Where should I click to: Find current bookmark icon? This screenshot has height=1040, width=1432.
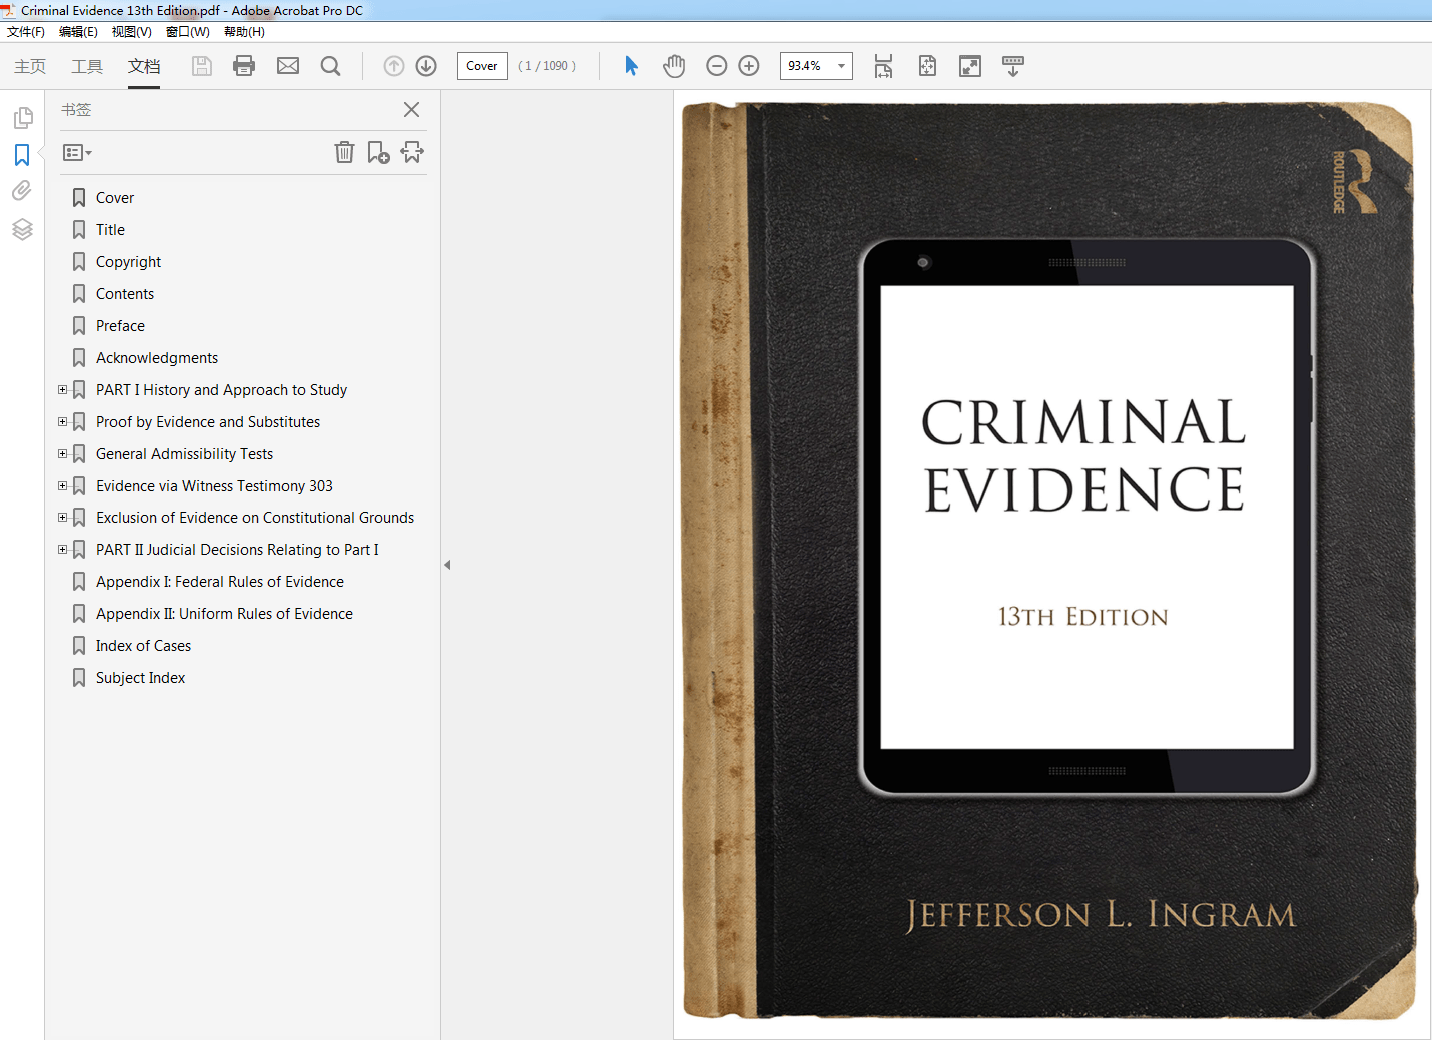(412, 152)
